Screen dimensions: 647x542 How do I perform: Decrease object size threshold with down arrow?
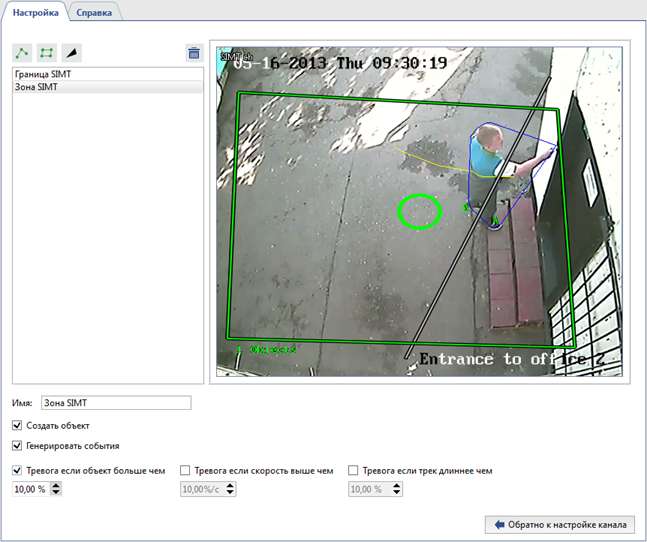pos(56,493)
